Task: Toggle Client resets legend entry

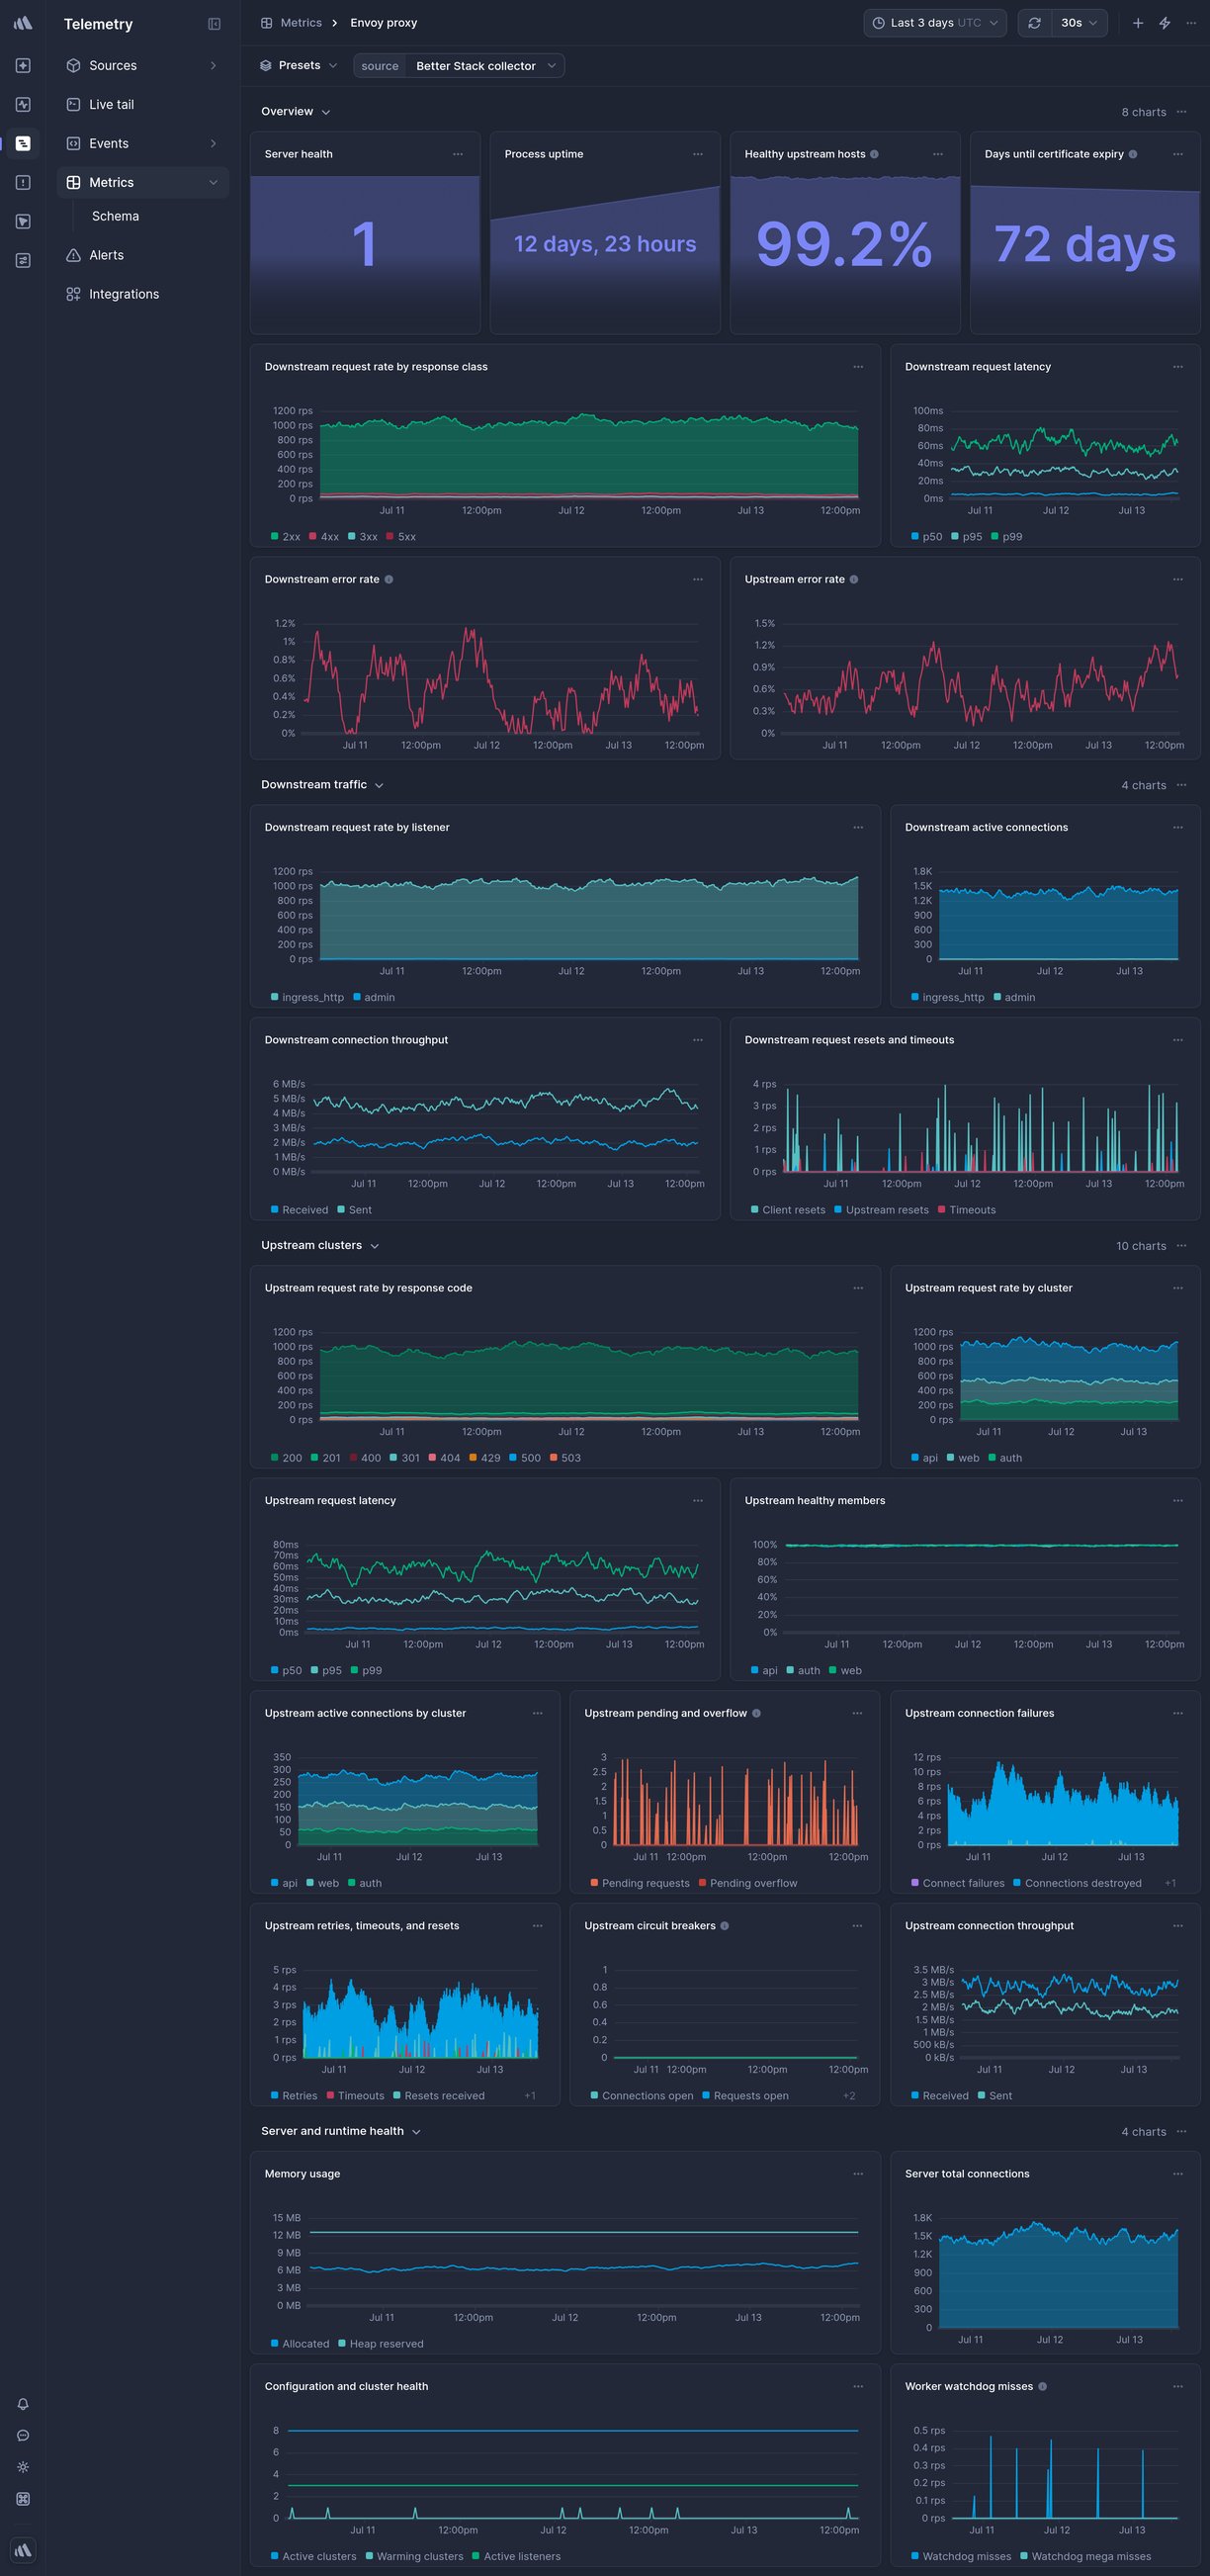Action: click(788, 1210)
